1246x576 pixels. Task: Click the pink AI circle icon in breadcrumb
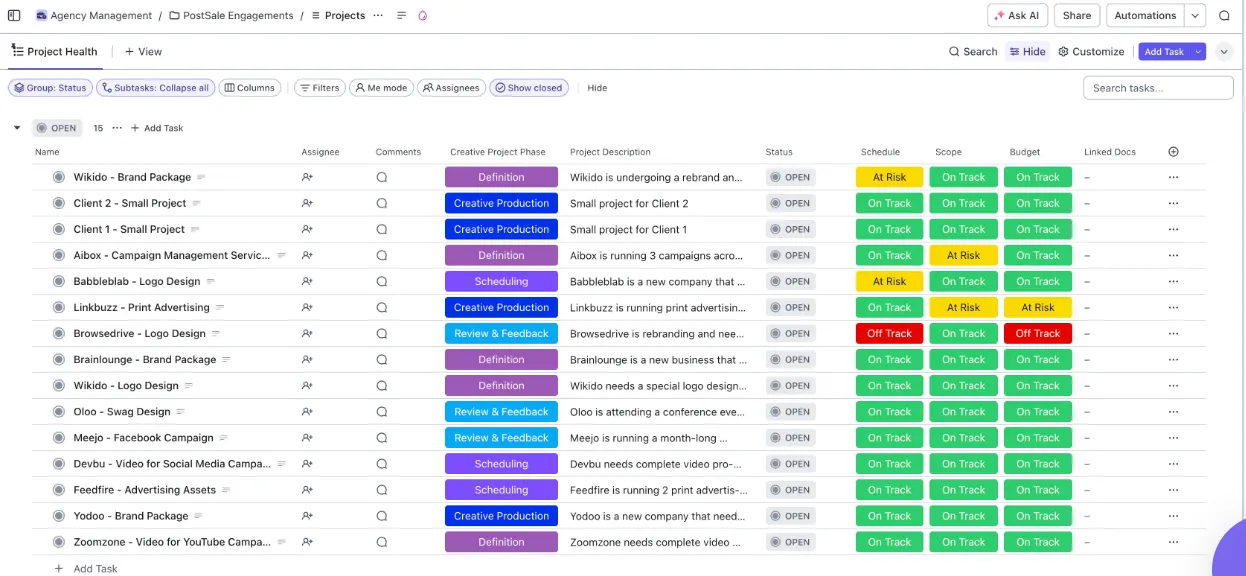coord(422,16)
